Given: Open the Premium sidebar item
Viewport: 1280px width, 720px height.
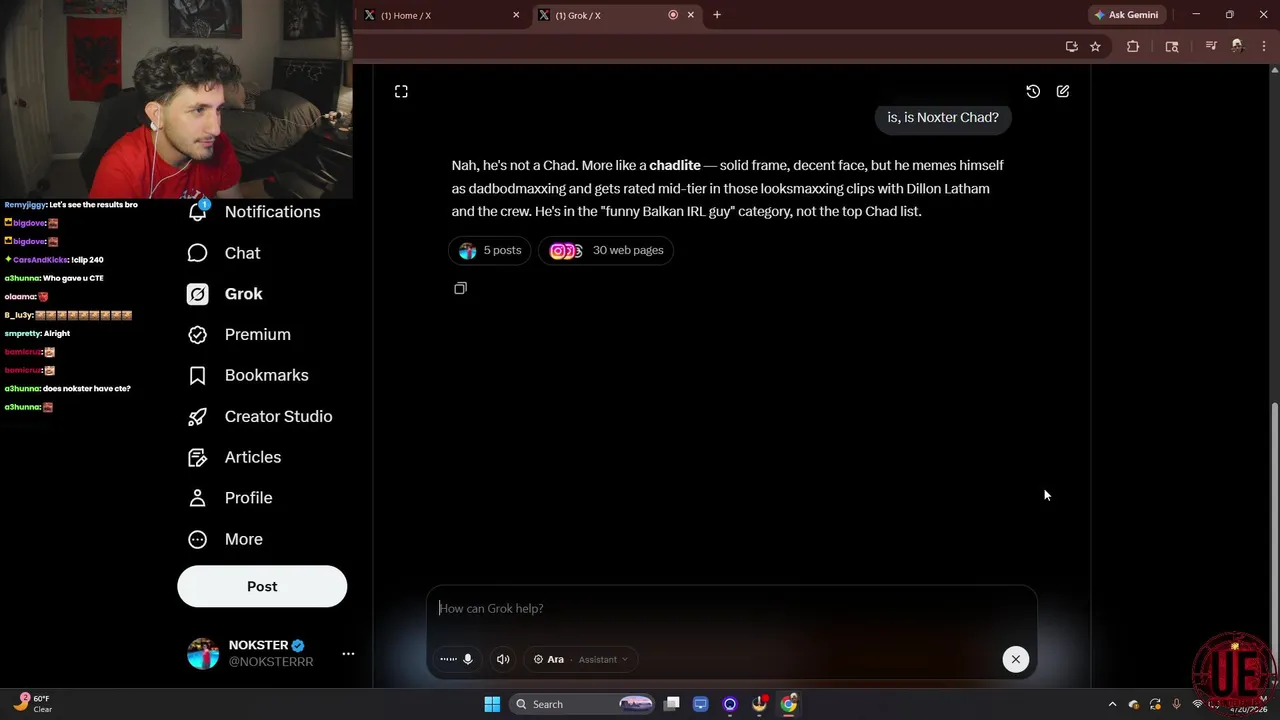Looking at the screenshot, I should coord(239,335).
